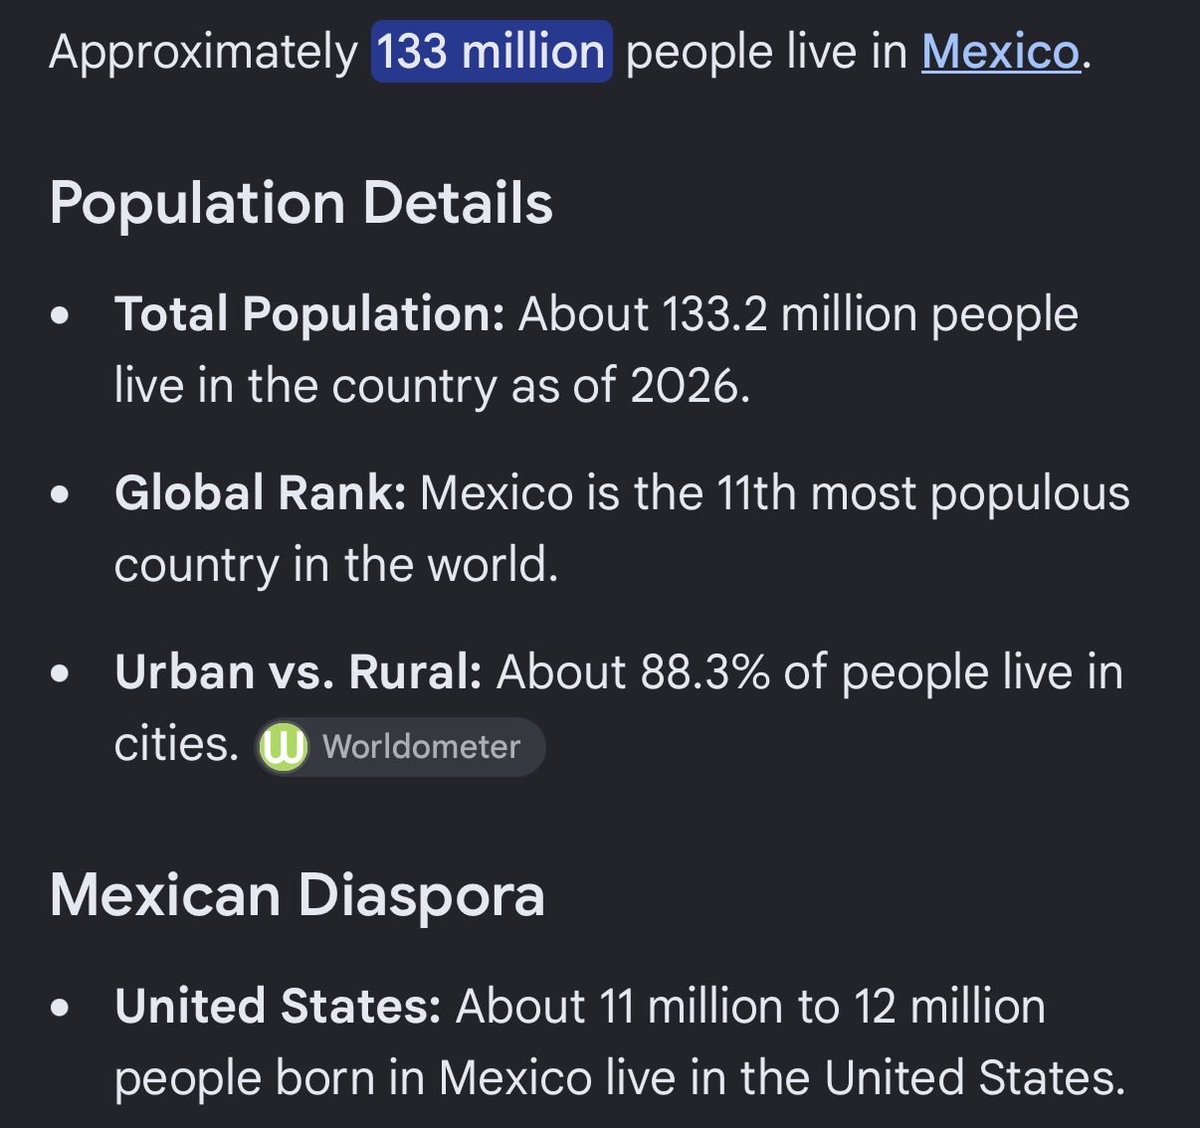Click the 11 million to 12 million text
Viewport: 1200px width, 1128px height.
pyautogui.click(x=822, y=1006)
